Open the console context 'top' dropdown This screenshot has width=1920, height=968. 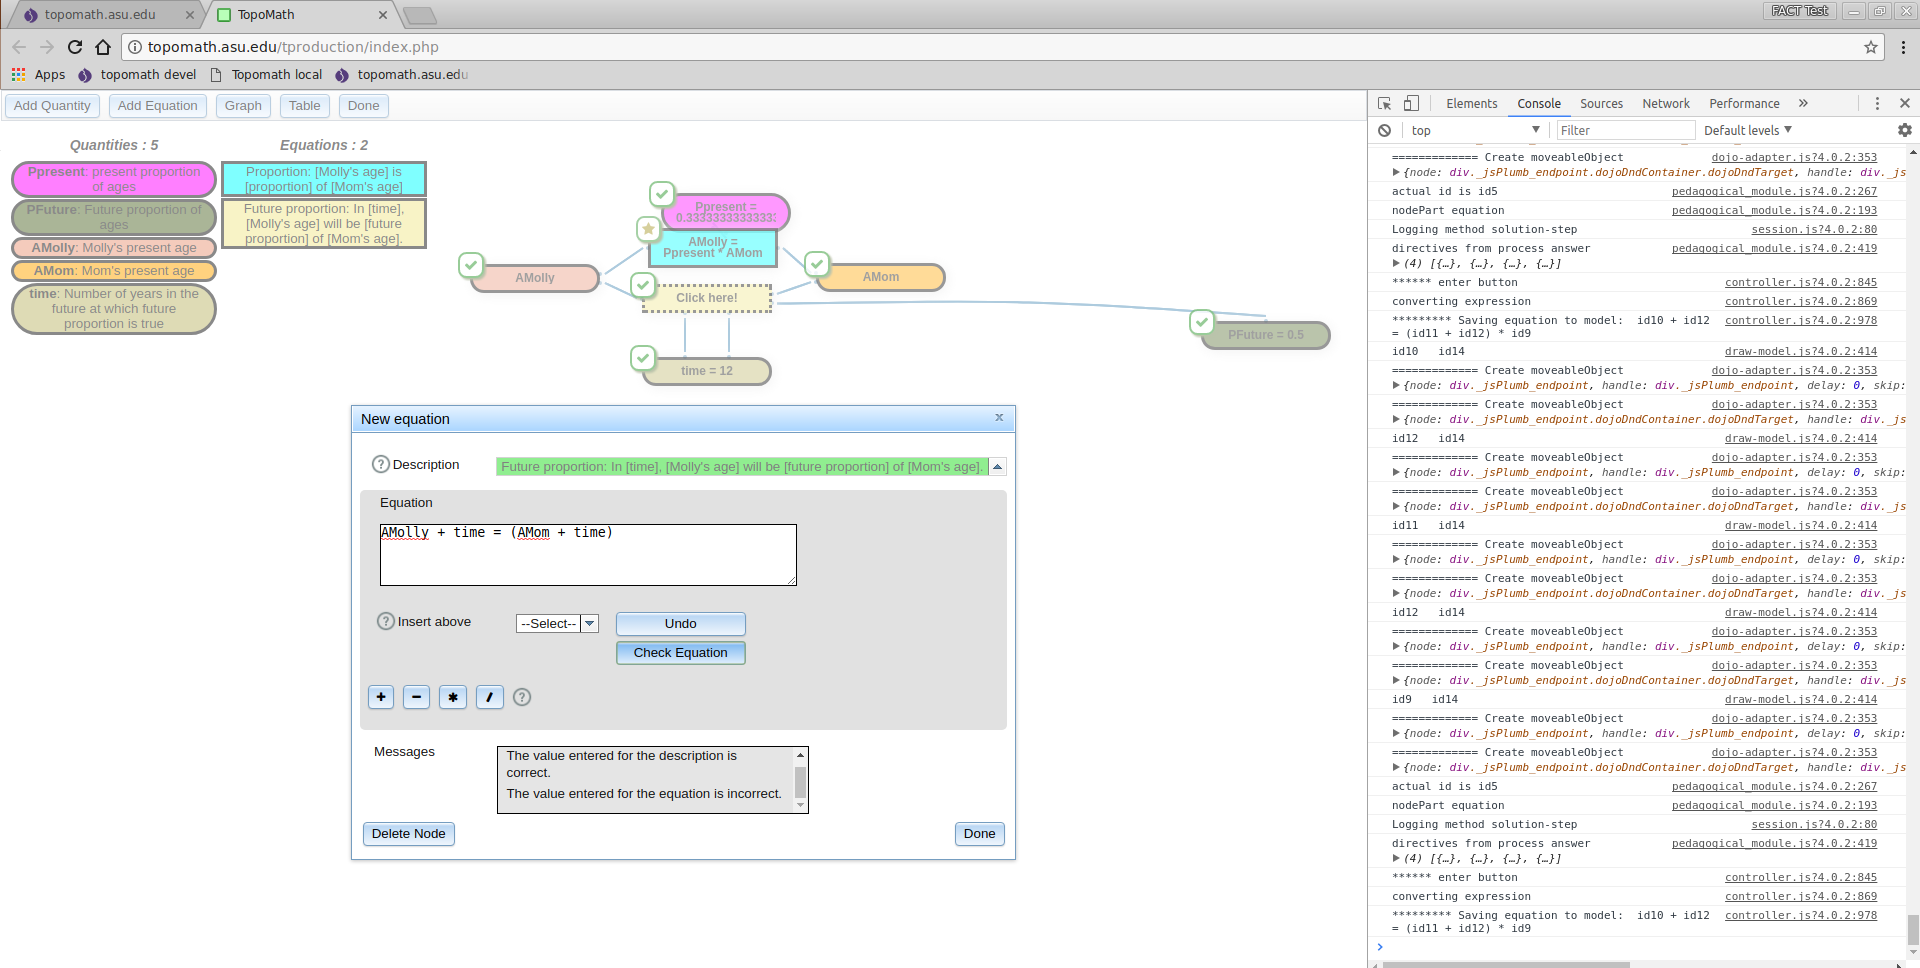1476,130
